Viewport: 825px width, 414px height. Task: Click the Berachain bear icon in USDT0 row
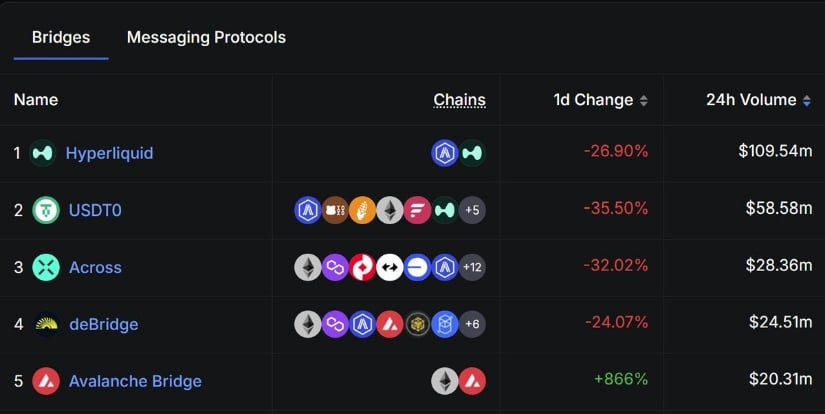[335, 210]
